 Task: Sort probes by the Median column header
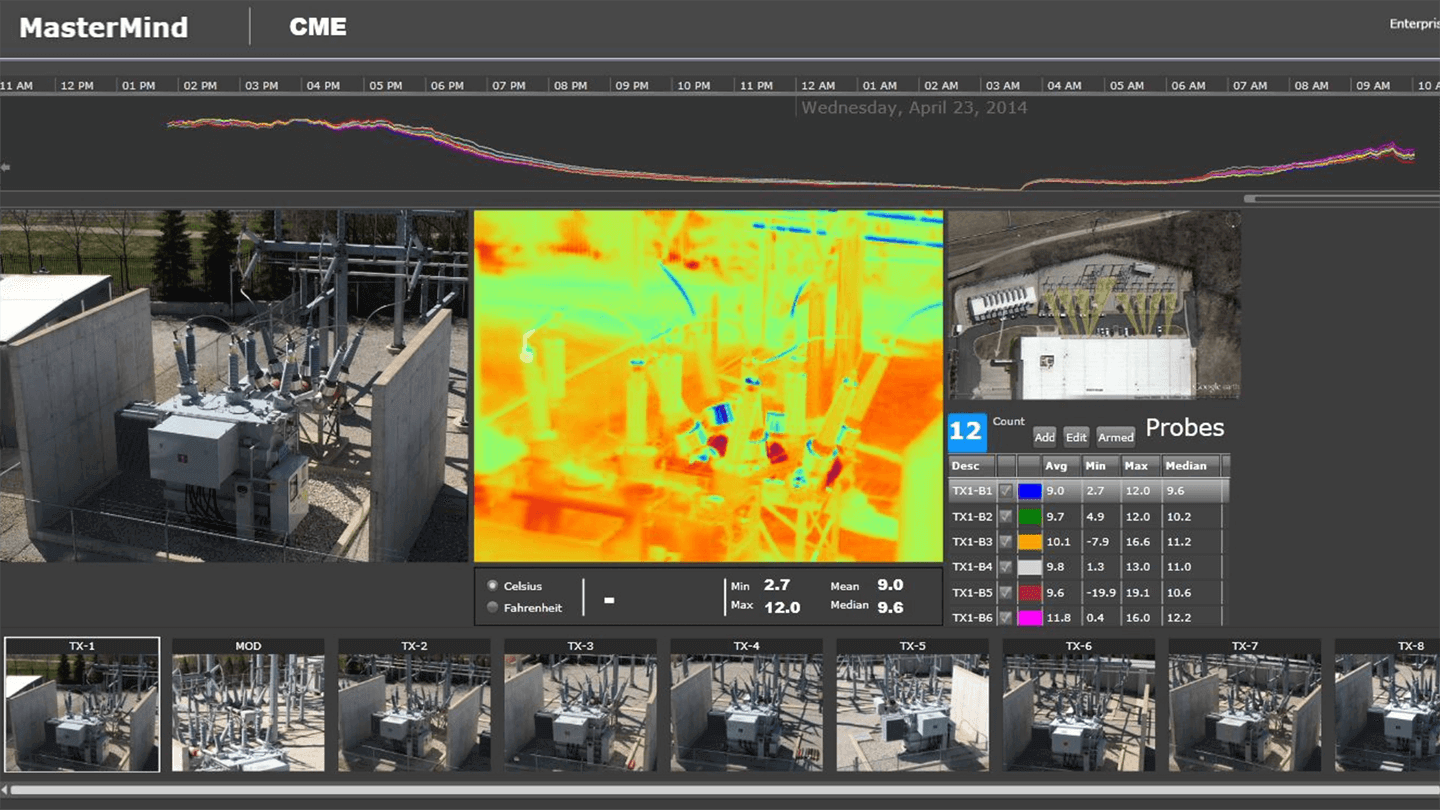coord(1192,466)
